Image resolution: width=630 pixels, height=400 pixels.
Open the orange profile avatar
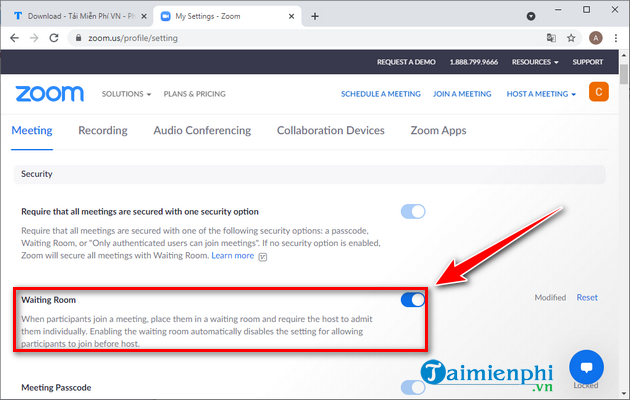[599, 93]
